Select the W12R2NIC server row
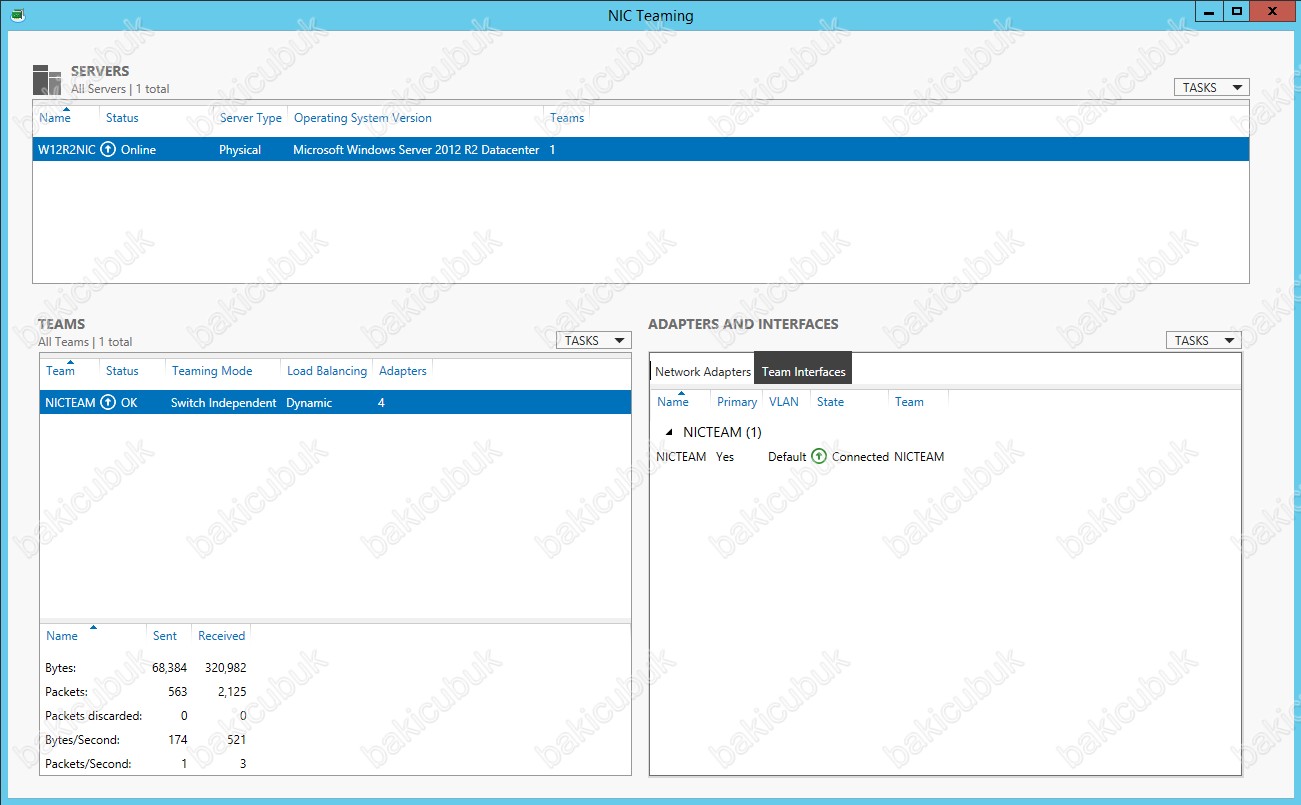The image size is (1301, 805). pos(641,149)
